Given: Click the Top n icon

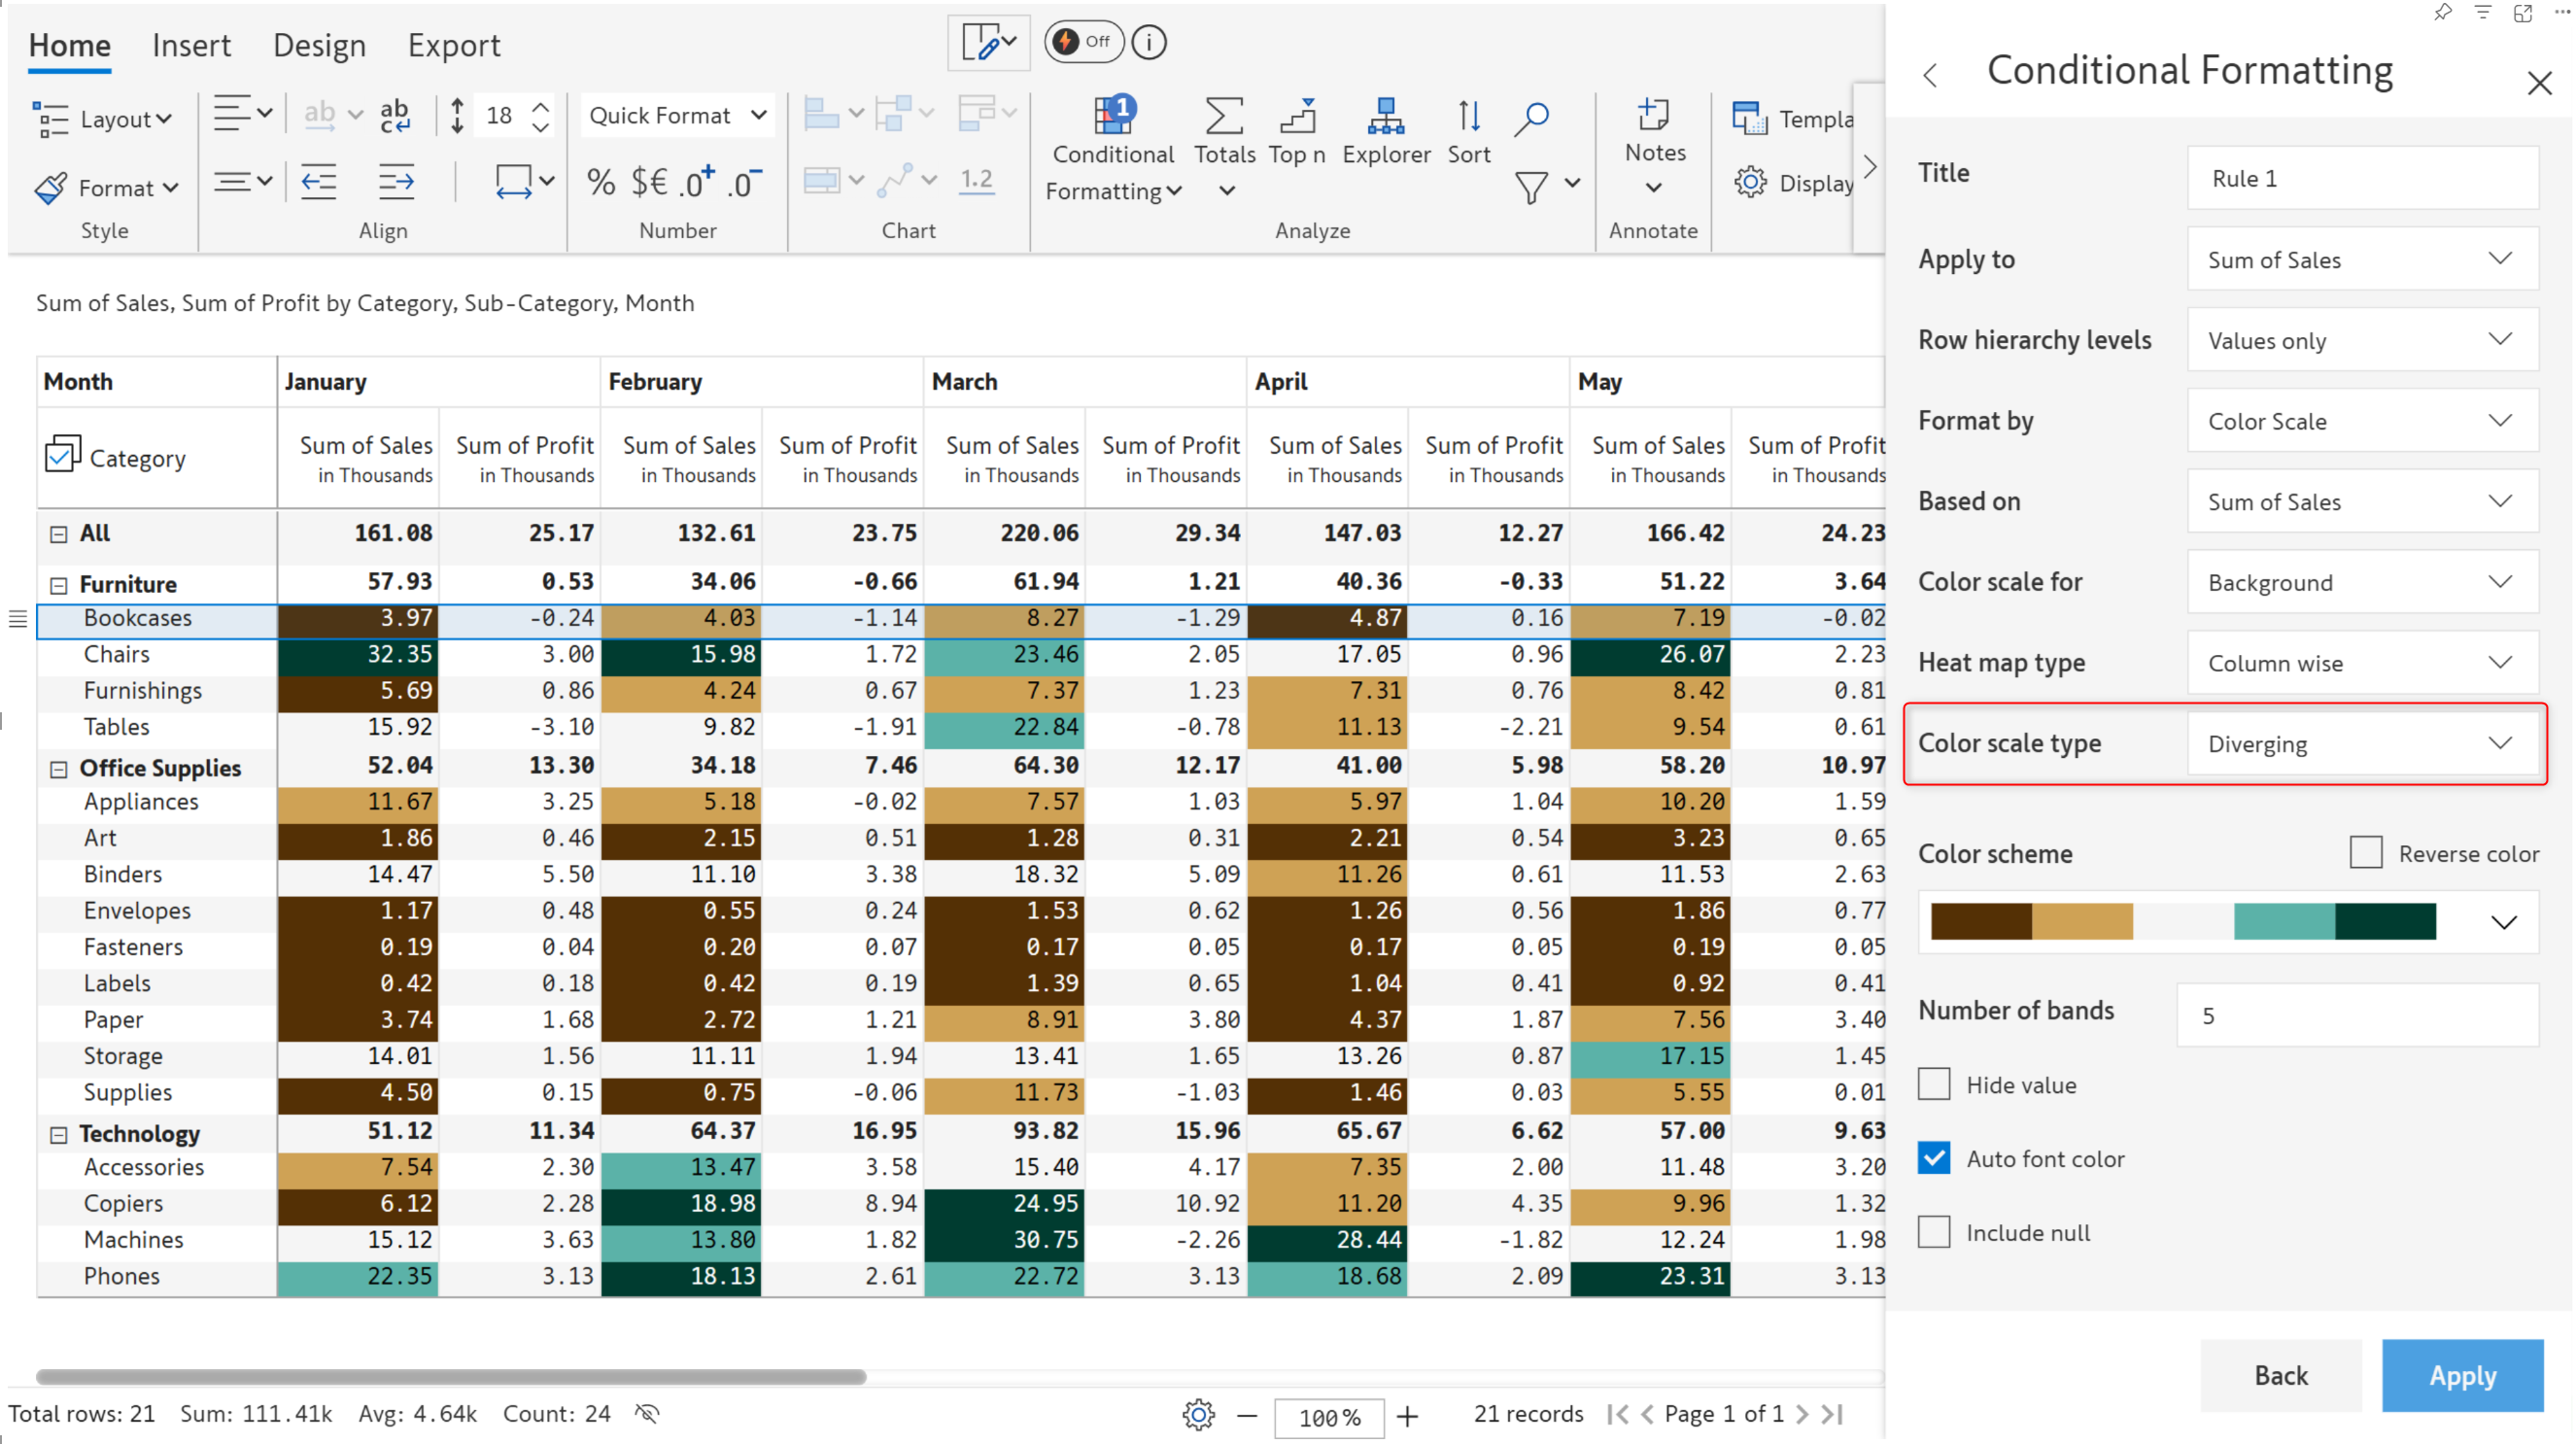Looking at the screenshot, I should pyautogui.click(x=1297, y=132).
